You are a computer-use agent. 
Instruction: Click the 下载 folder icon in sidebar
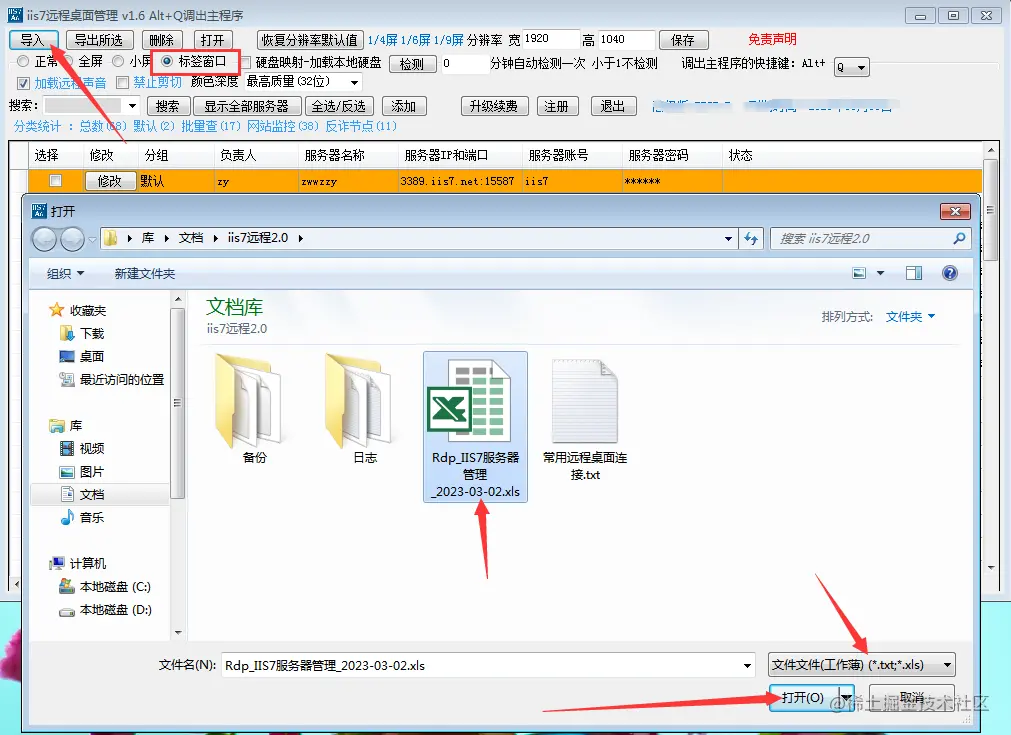coord(66,333)
